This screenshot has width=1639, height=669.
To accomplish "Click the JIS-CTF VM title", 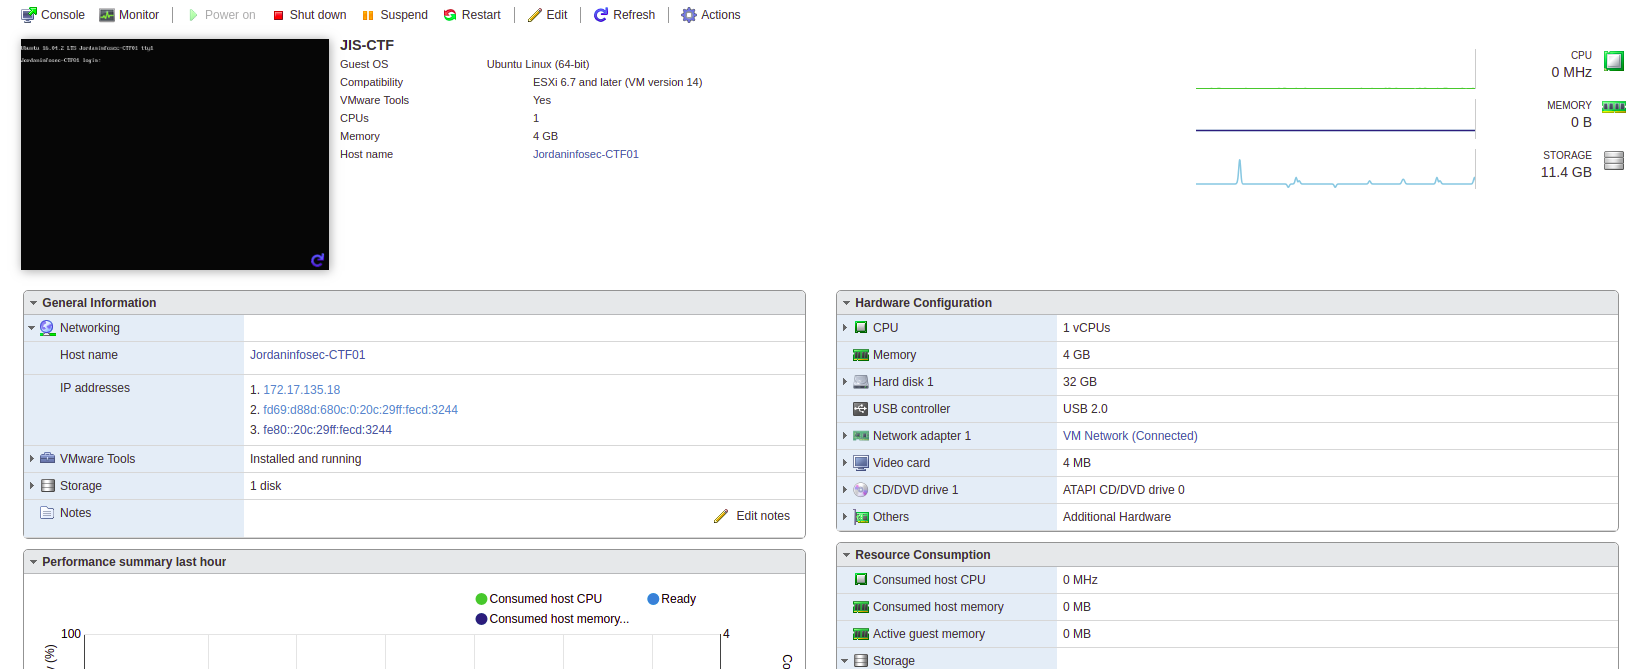I will (x=367, y=45).
